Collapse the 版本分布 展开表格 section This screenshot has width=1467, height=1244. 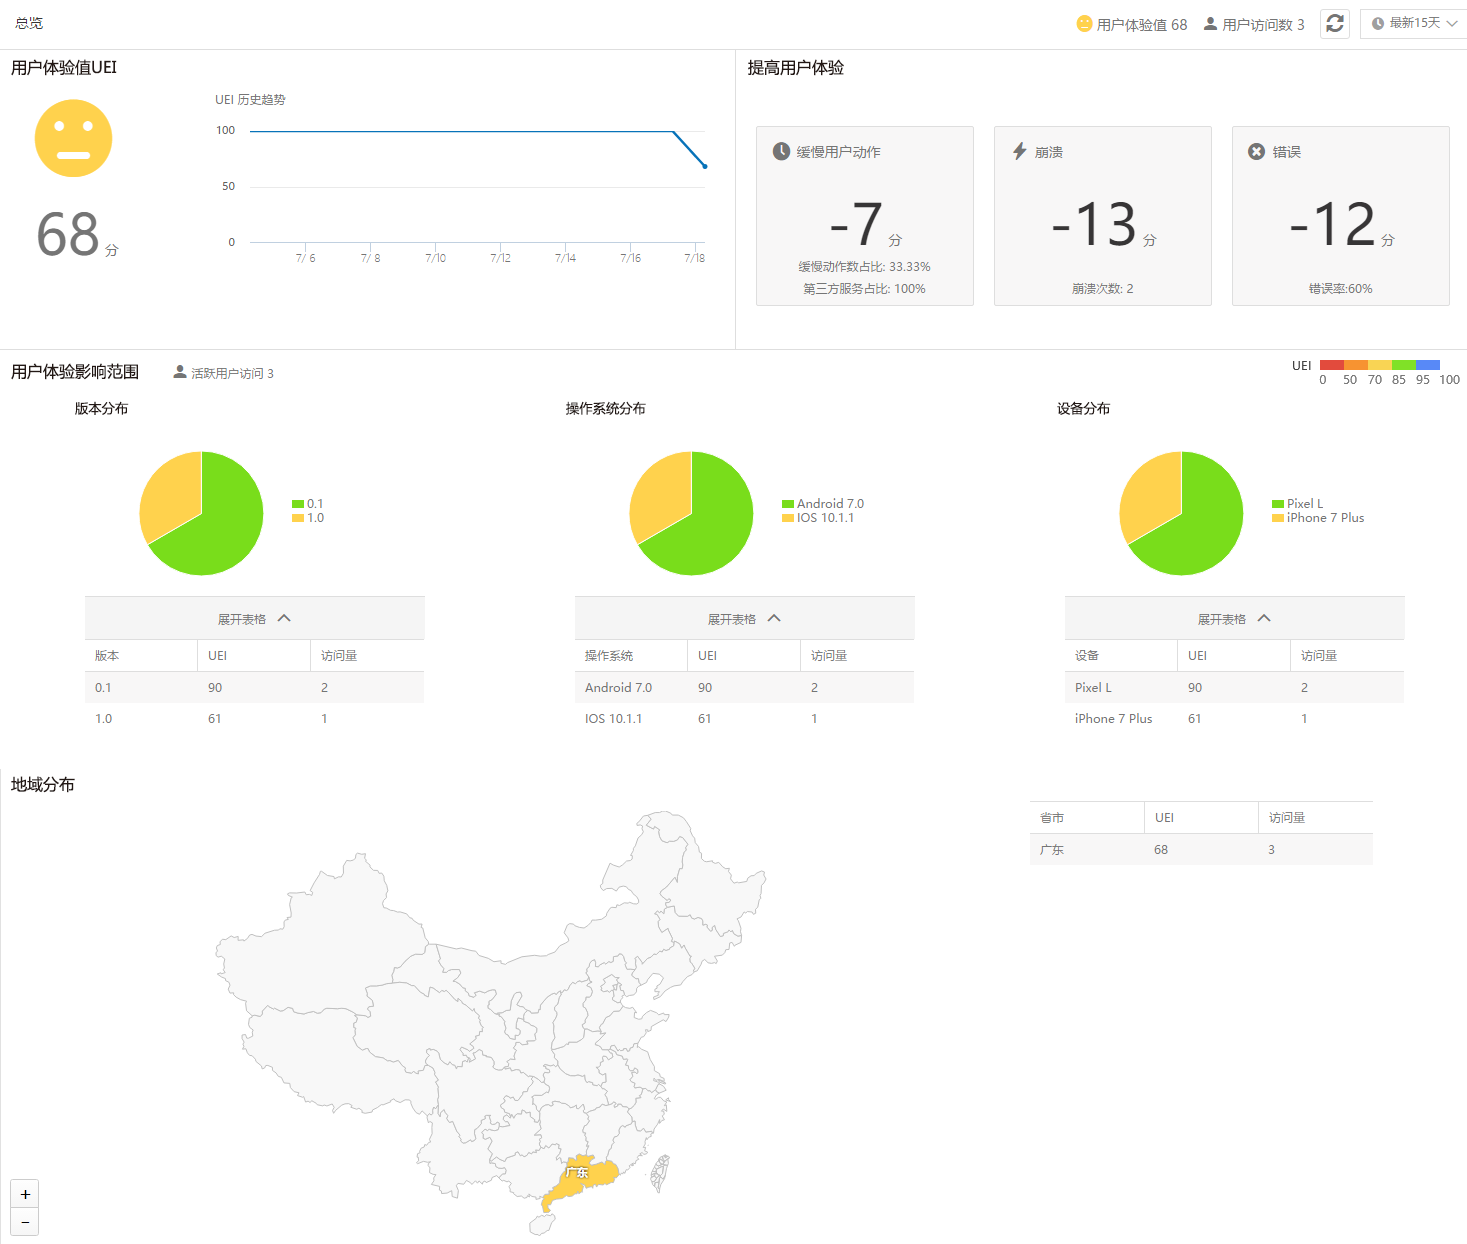pyautogui.click(x=254, y=618)
